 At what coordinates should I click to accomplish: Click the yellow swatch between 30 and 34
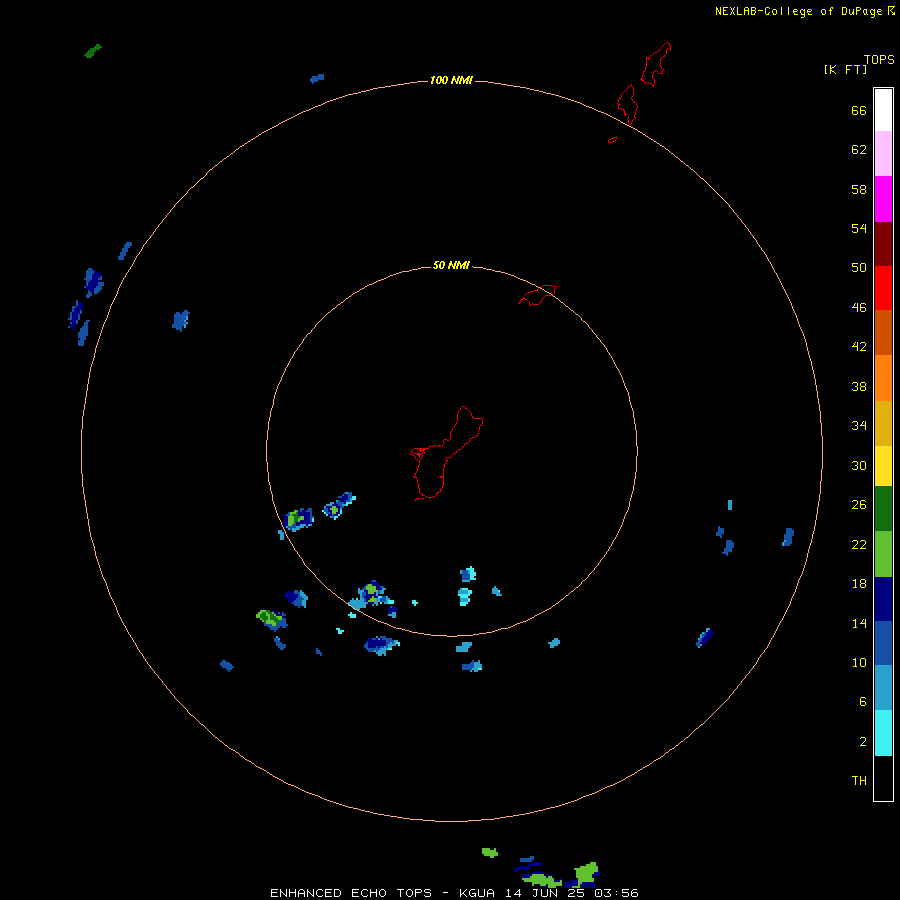(883, 466)
